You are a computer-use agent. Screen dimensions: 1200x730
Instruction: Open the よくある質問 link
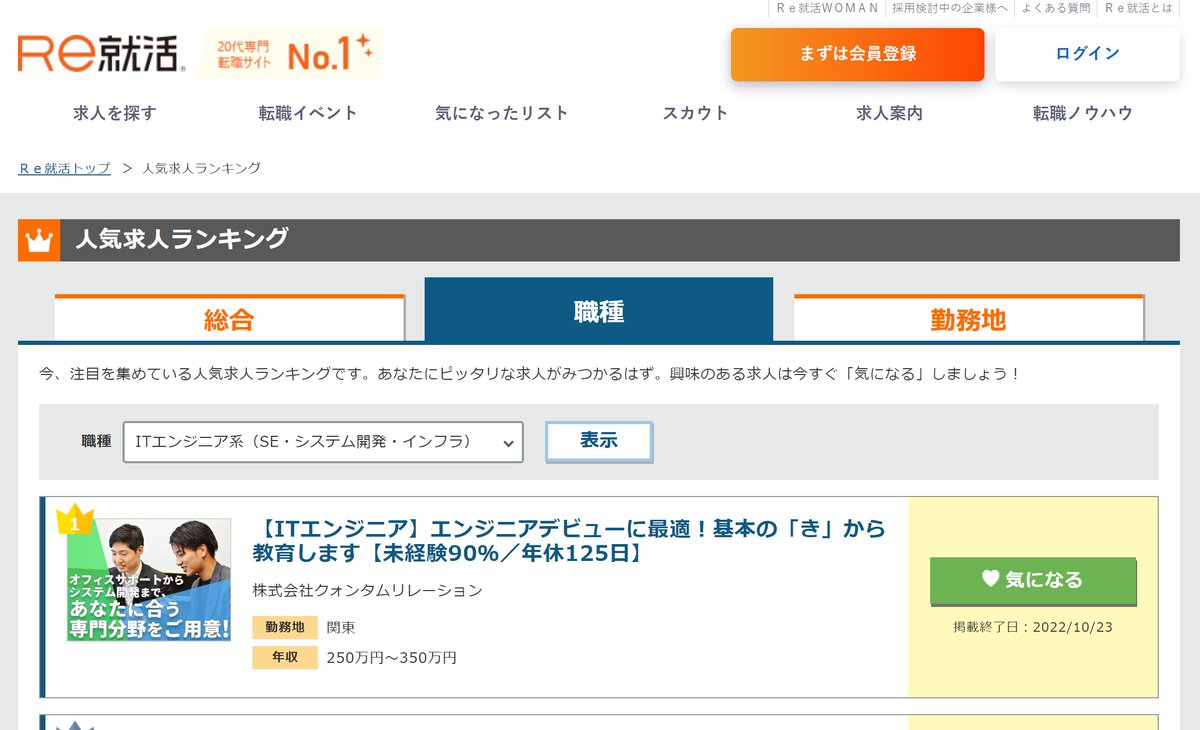[1056, 8]
